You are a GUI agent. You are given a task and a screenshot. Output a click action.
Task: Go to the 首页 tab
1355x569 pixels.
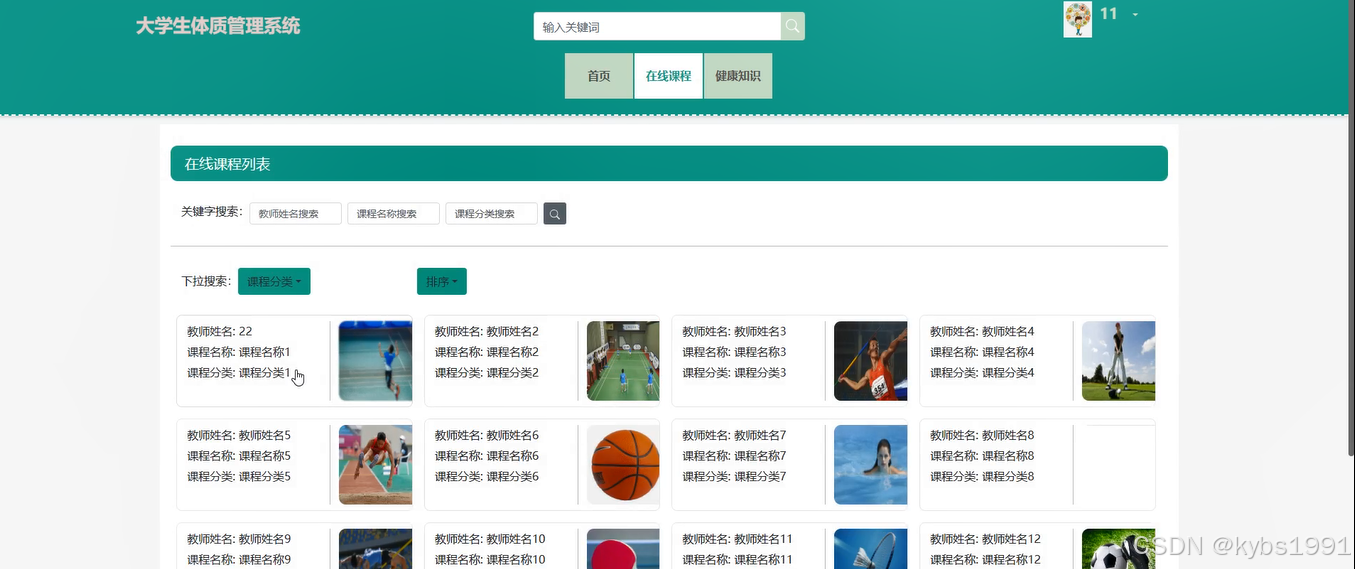(x=599, y=76)
